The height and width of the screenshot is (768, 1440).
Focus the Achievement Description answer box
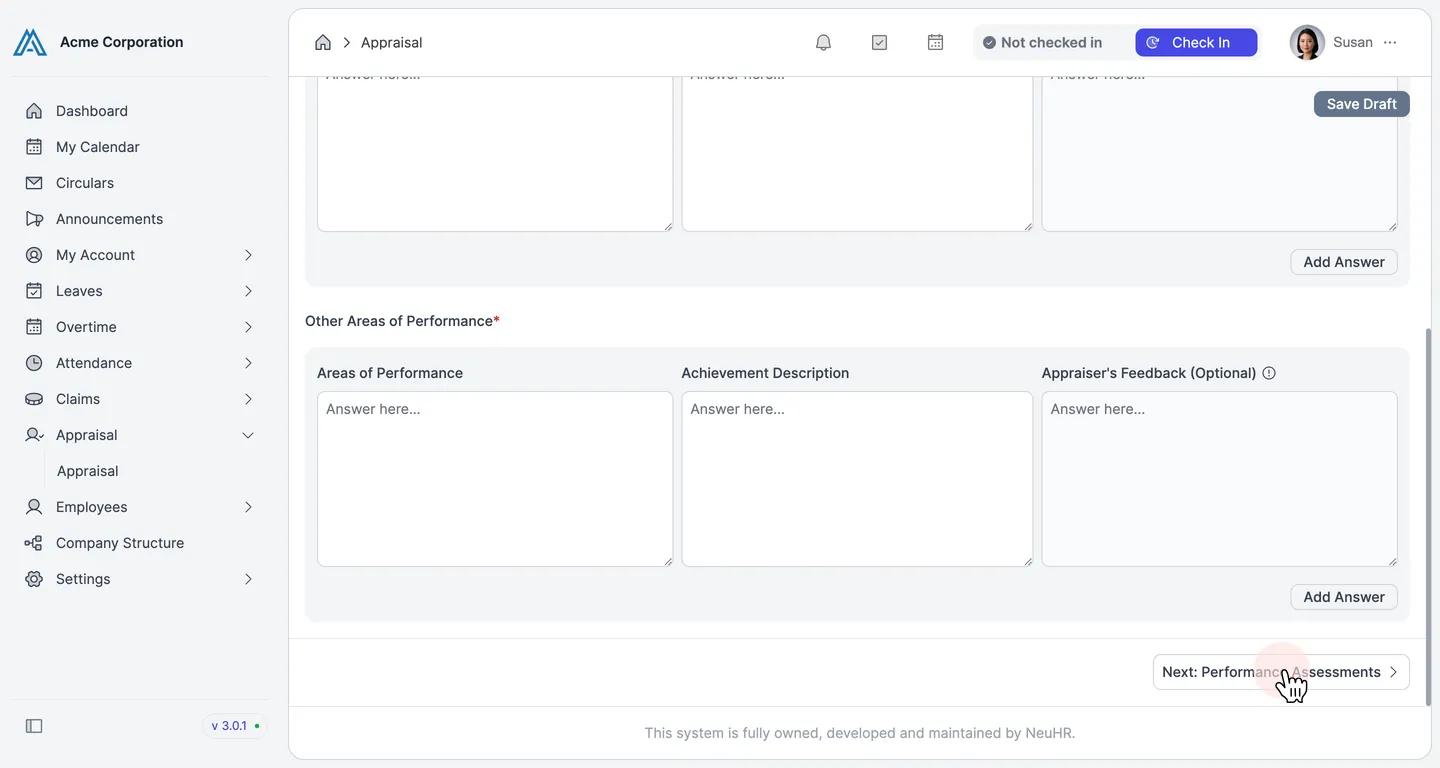(857, 479)
